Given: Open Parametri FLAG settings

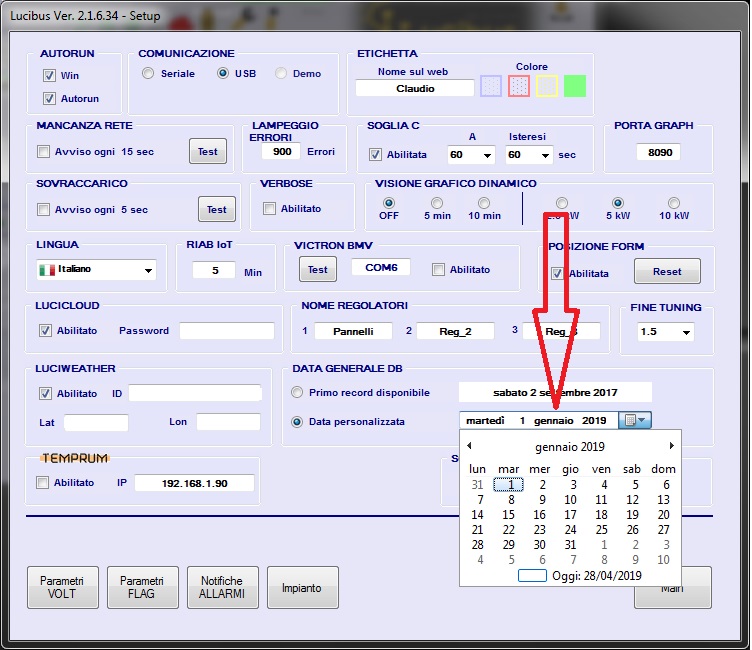Looking at the screenshot, I should tap(143, 587).
